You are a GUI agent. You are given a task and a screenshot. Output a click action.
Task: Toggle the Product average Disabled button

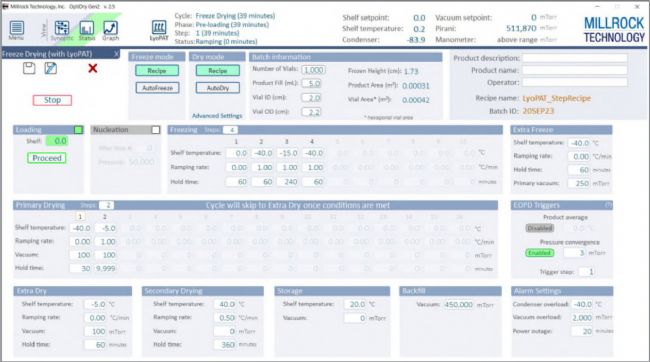point(539,228)
